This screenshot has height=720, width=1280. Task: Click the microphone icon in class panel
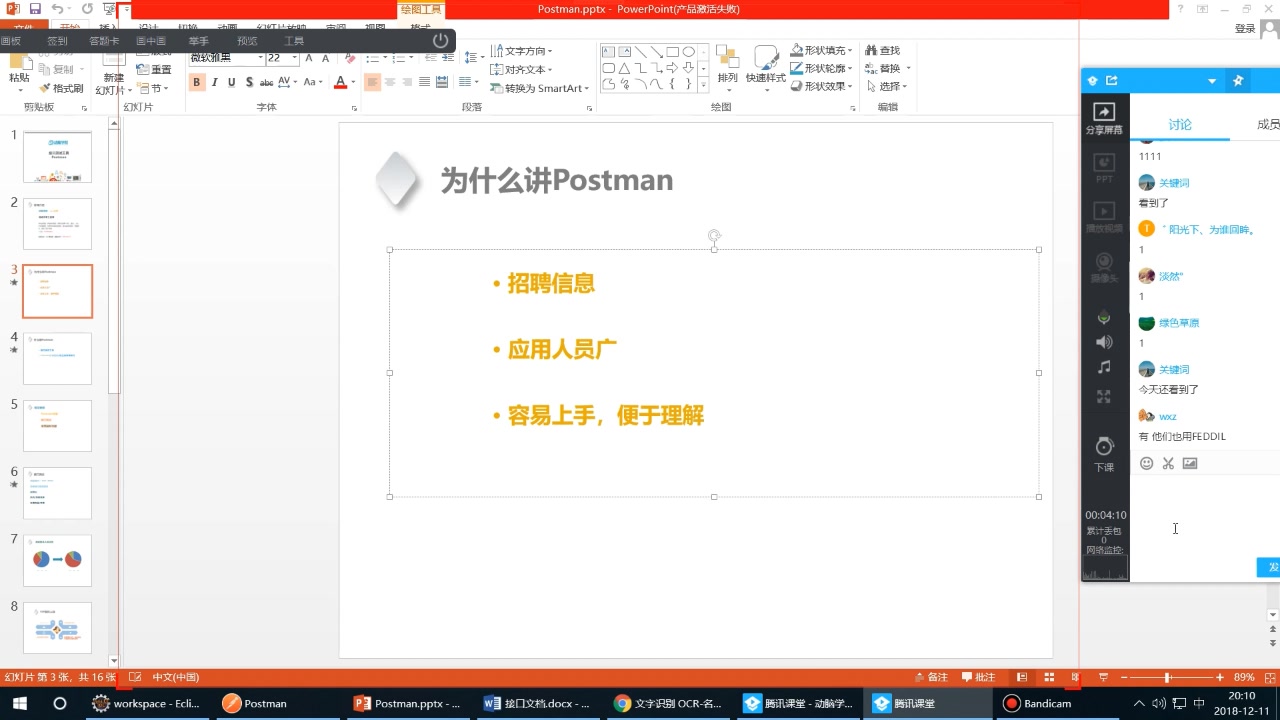(1104, 317)
